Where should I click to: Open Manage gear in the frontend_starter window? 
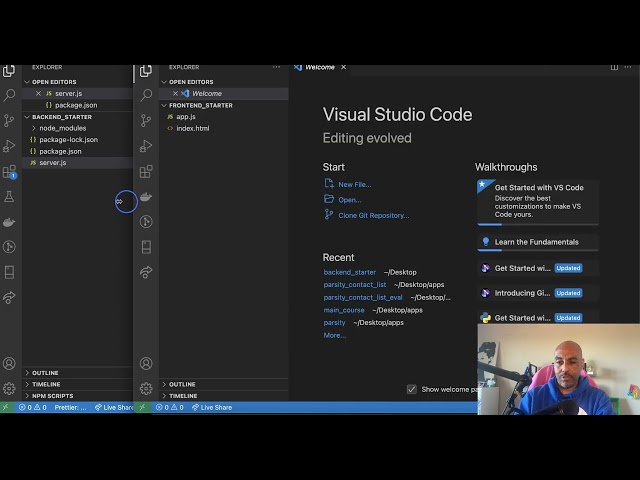(146, 388)
